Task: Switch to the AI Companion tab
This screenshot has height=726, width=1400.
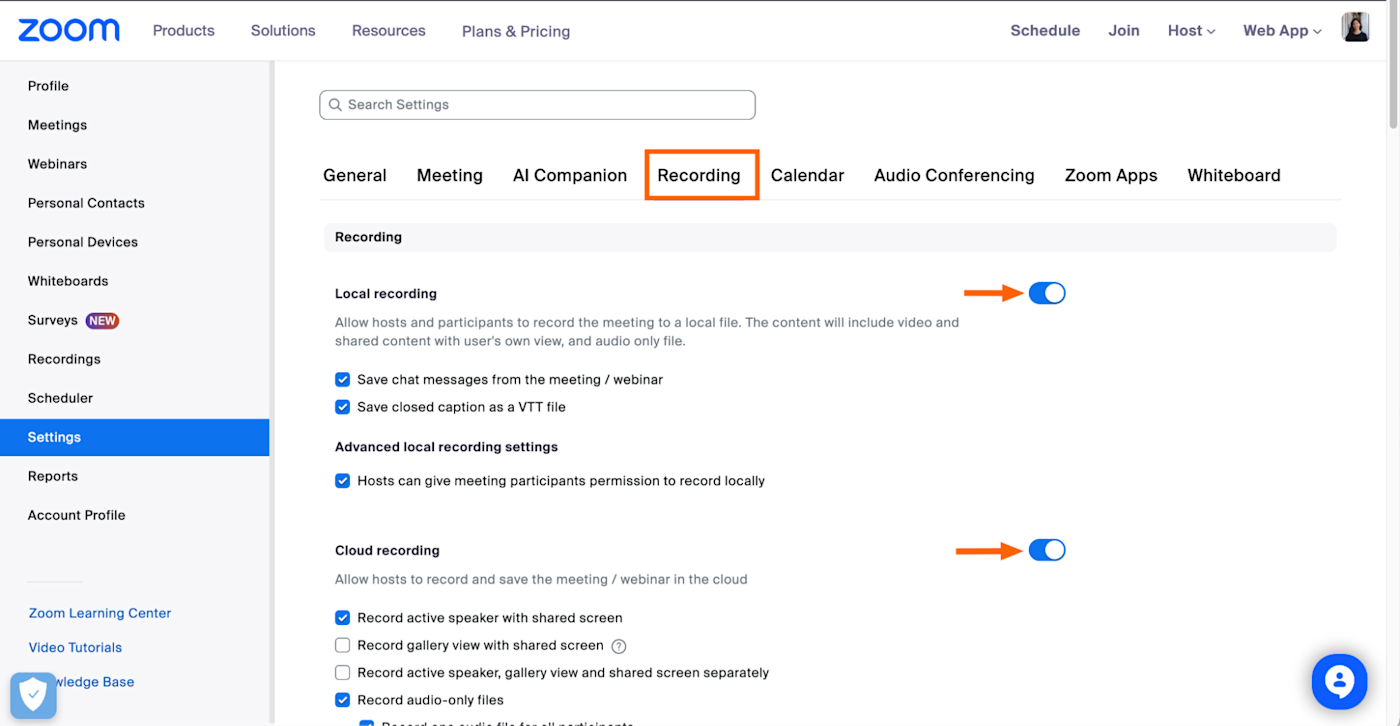Action: point(570,175)
